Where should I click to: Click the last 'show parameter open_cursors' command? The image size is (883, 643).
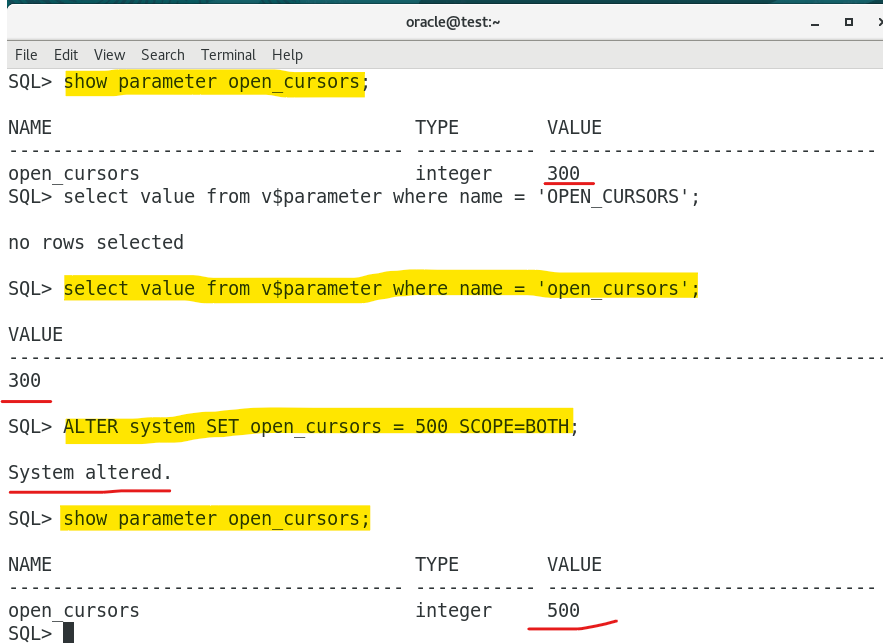point(216,519)
